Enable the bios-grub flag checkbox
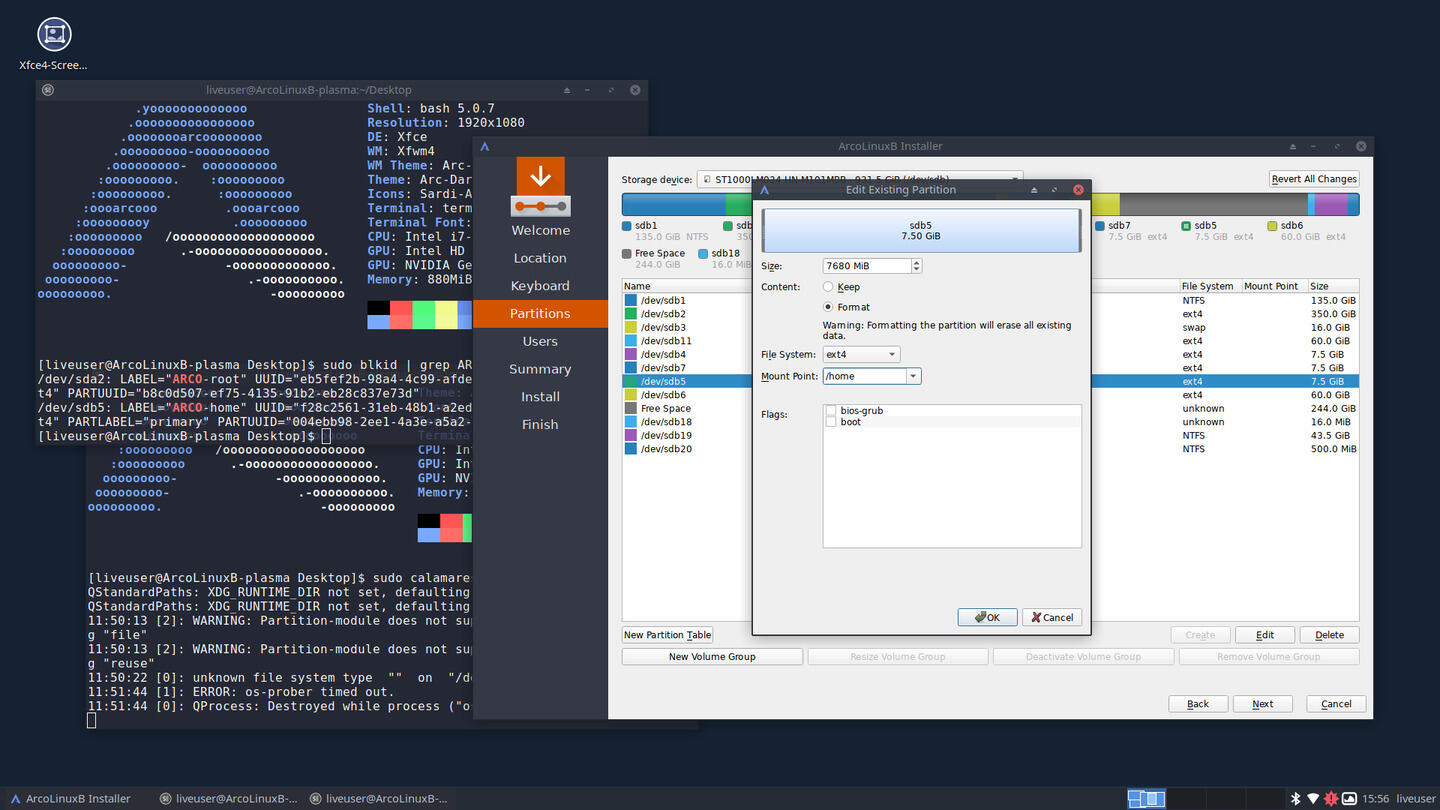Screen dimensions: 1440x810 [831, 411]
